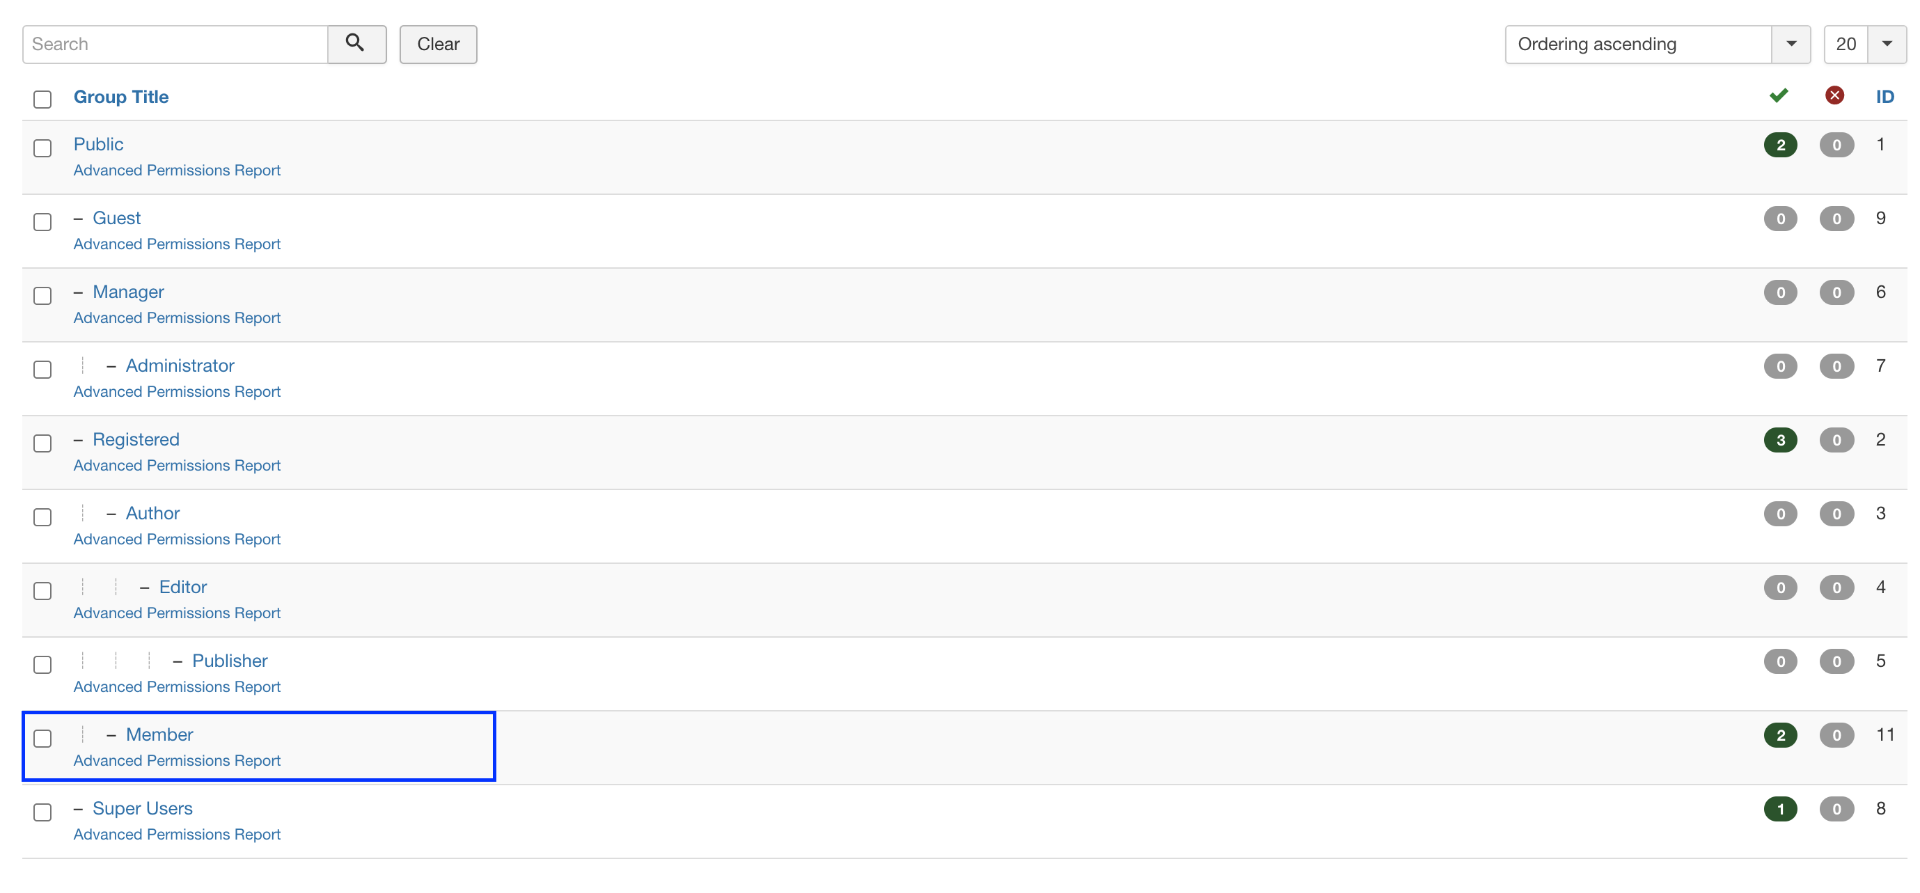Viewport: 1920px width, 893px height.
Task: Open the Author group link
Action: click(x=153, y=513)
